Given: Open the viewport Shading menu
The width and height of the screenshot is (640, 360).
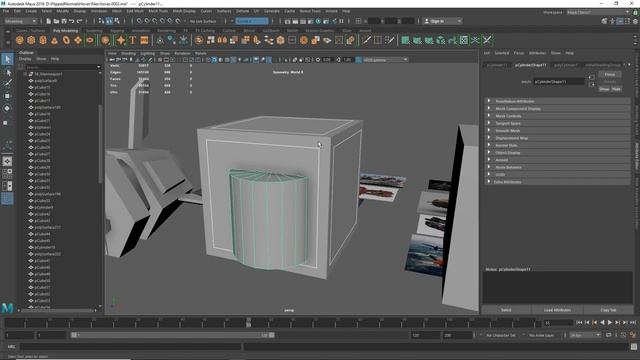Looking at the screenshot, I should tap(128, 53).
